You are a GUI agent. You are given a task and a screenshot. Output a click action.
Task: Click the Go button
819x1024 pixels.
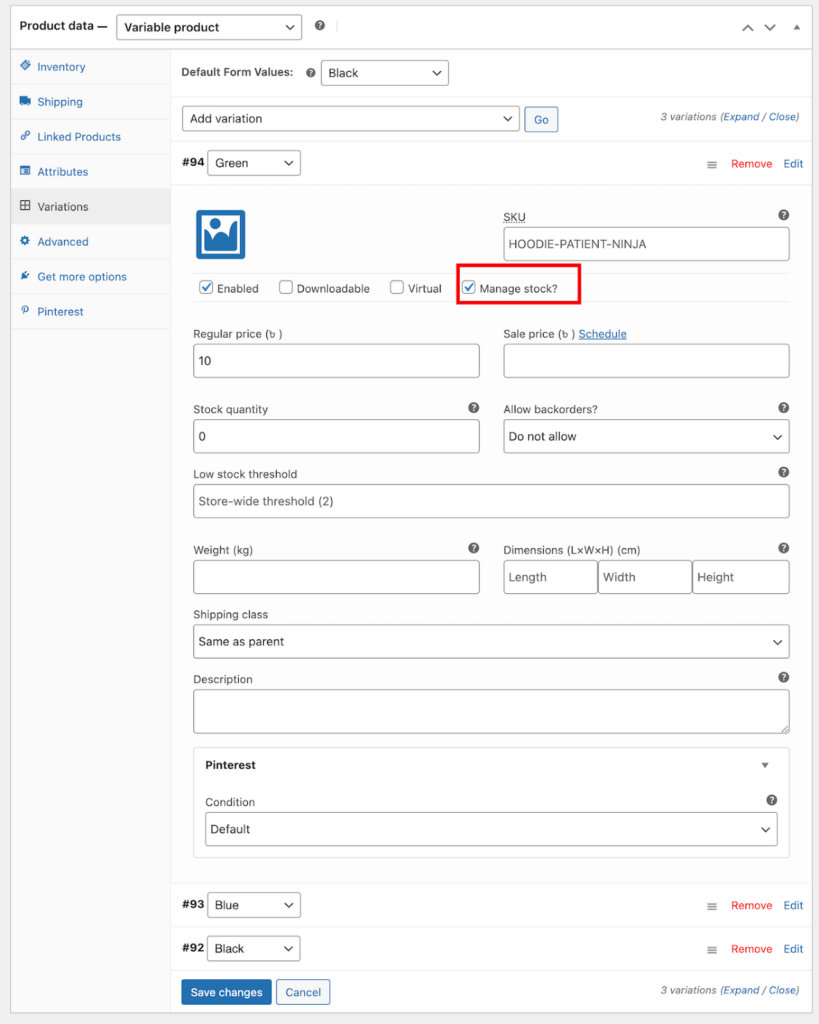tap(541, 120)
